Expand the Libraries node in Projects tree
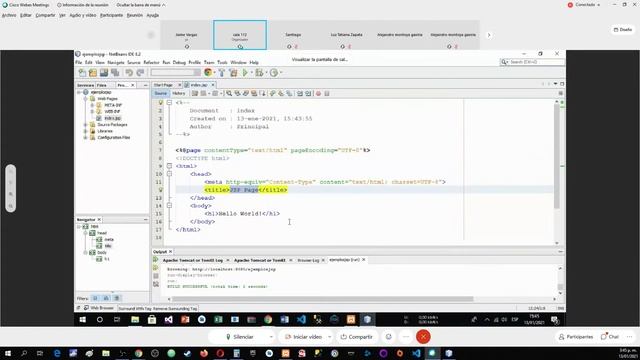Screen dimensions: 640x360 click(86, 131)
